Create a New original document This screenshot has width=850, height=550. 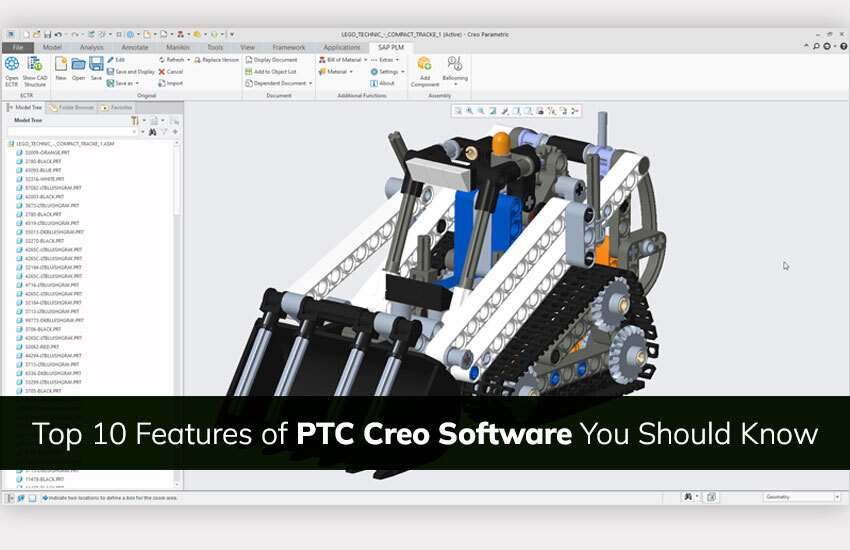click(61, 68)
